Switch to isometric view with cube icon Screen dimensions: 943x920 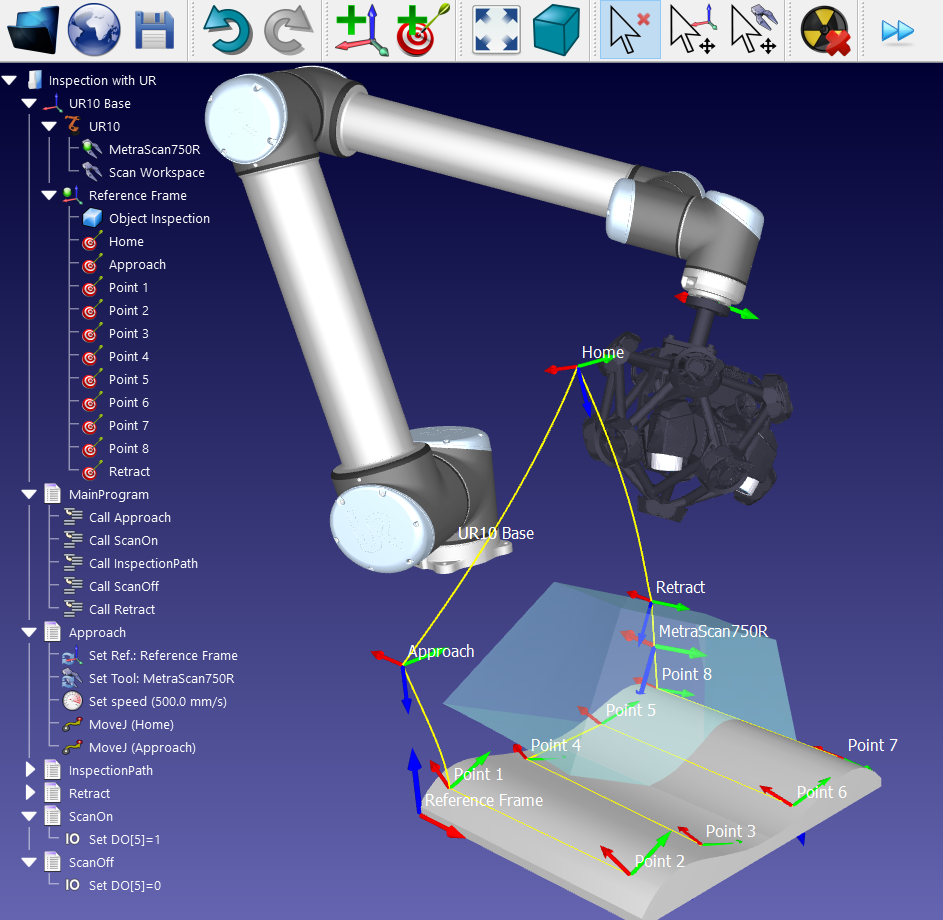click(555, 30)
